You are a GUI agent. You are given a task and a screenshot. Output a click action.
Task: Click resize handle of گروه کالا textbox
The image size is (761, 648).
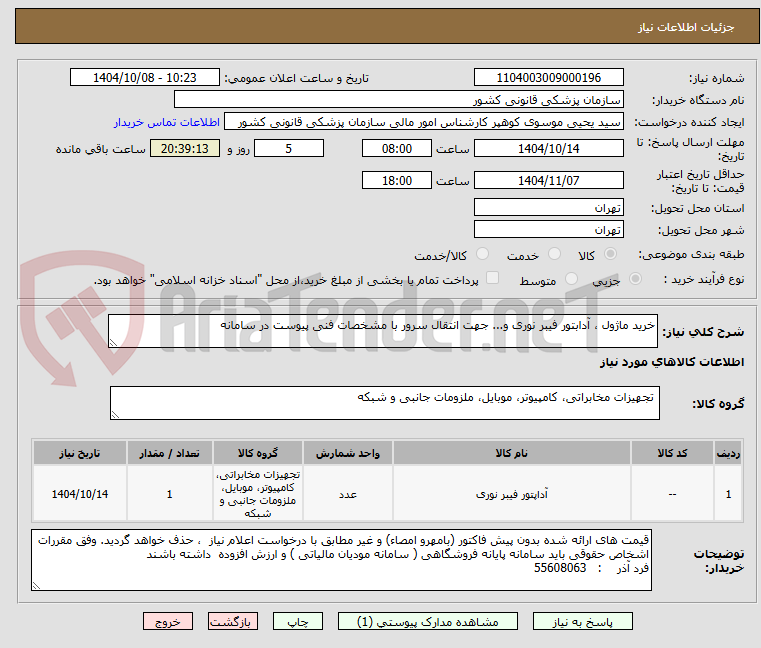[x=115, y=415]
